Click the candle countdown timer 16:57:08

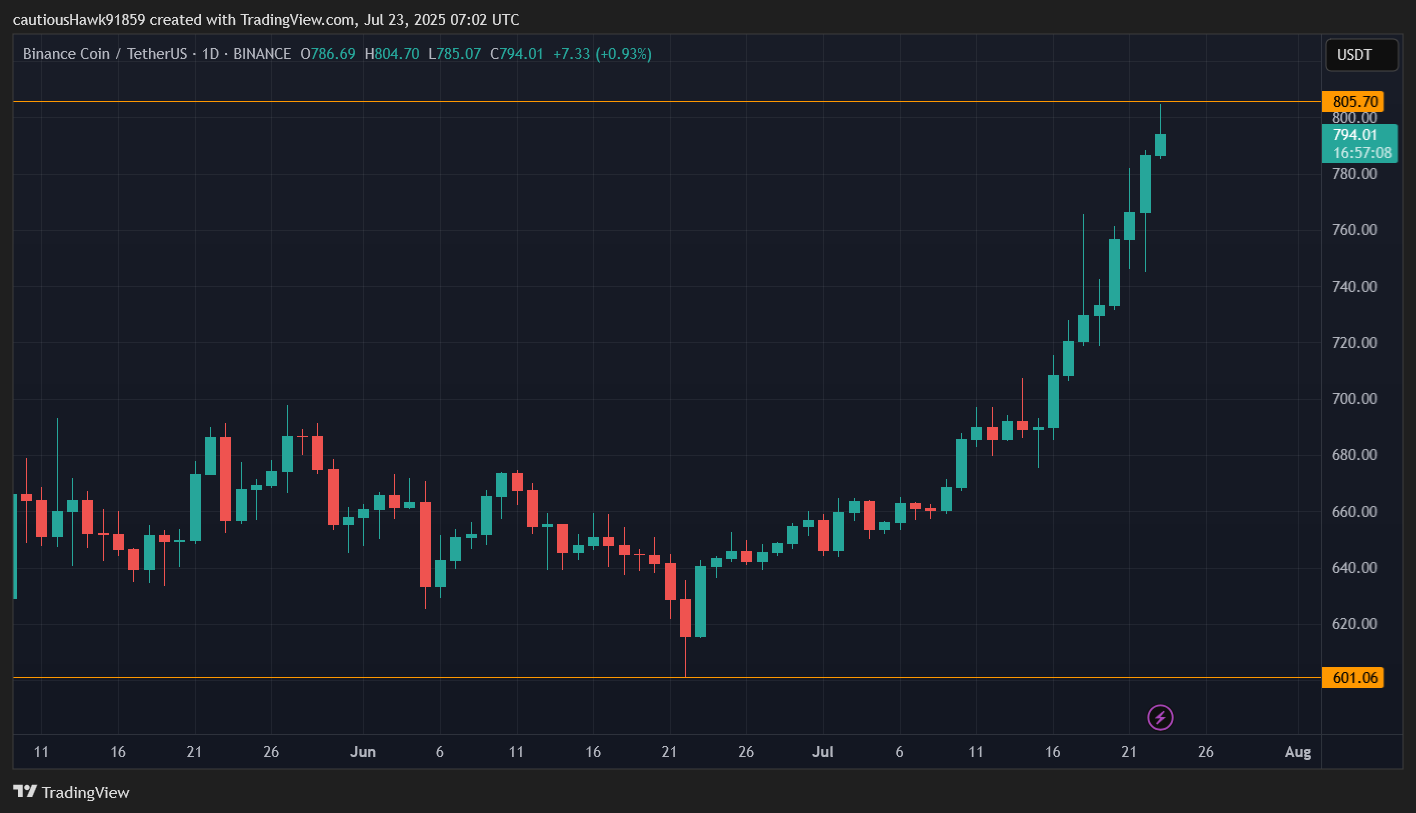coord(1362,153)
